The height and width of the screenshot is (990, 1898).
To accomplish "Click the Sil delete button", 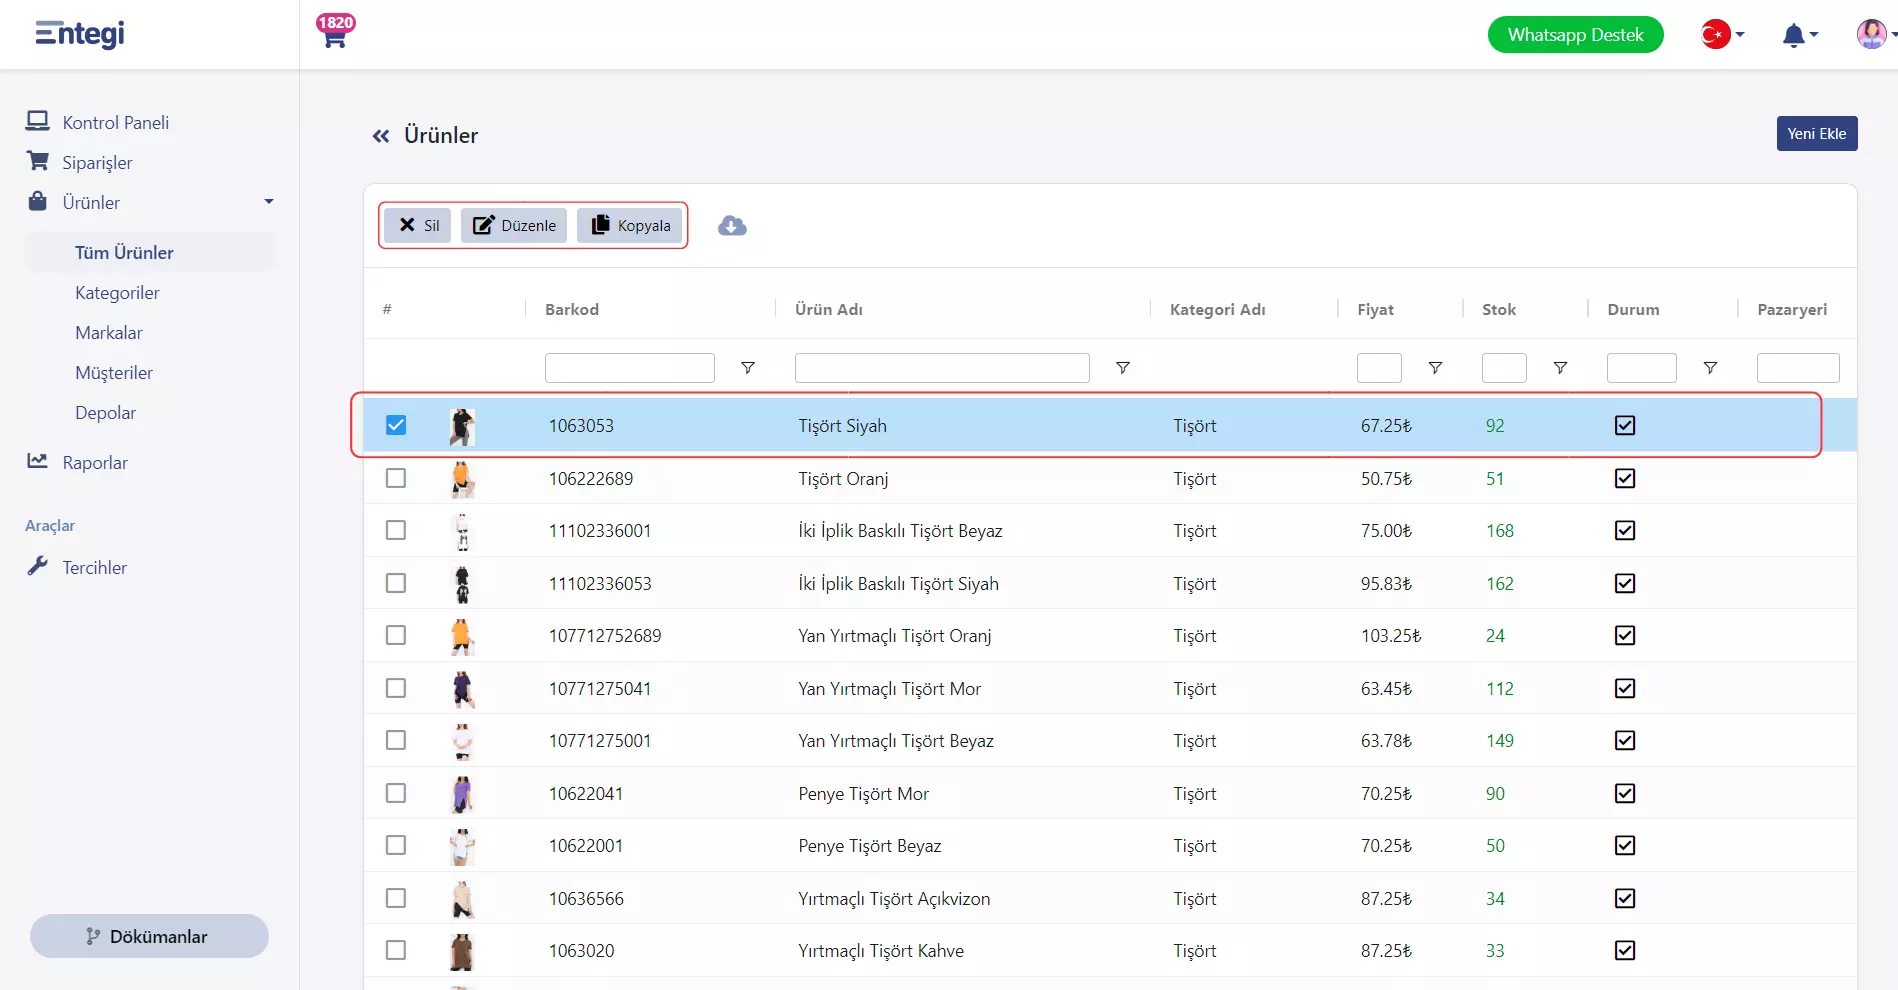I will coord(418,226).
